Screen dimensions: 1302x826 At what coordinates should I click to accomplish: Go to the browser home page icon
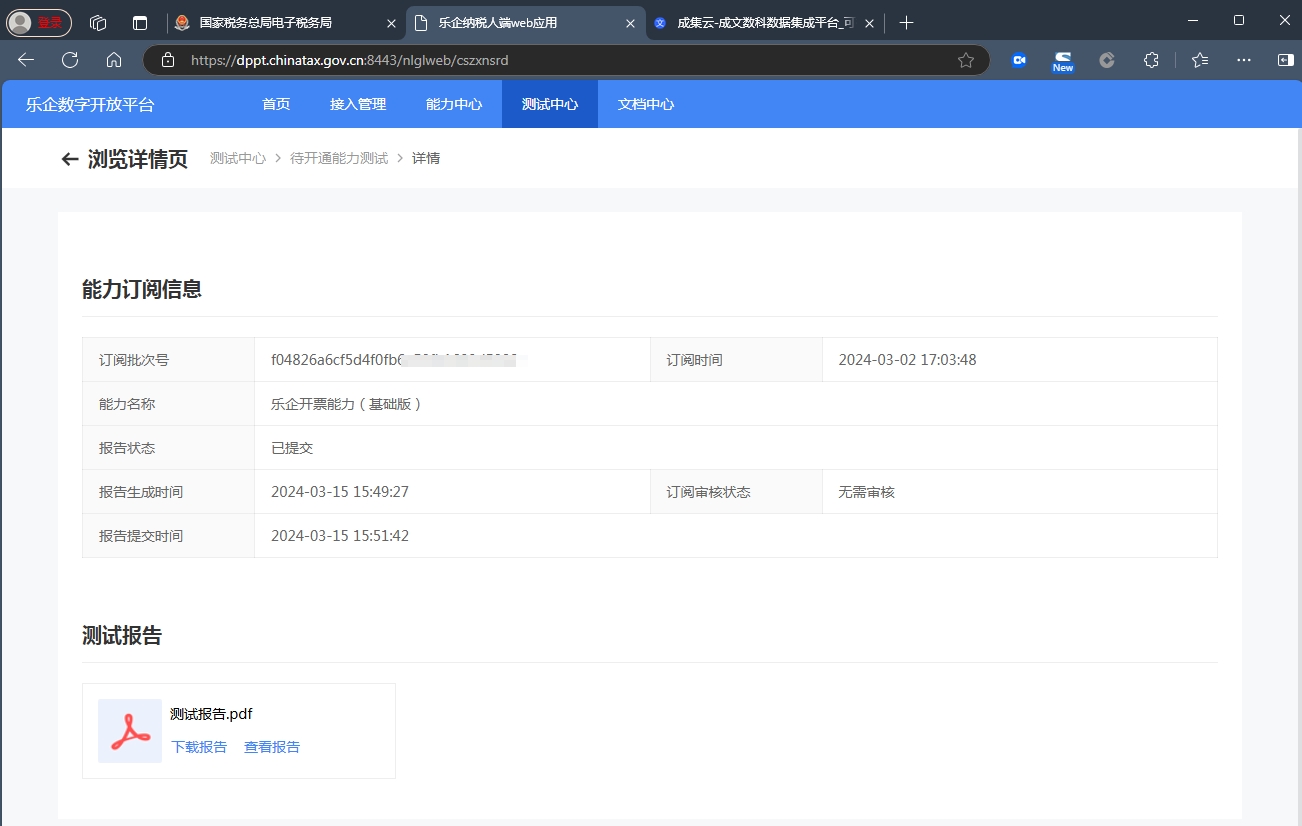[114, 60]
